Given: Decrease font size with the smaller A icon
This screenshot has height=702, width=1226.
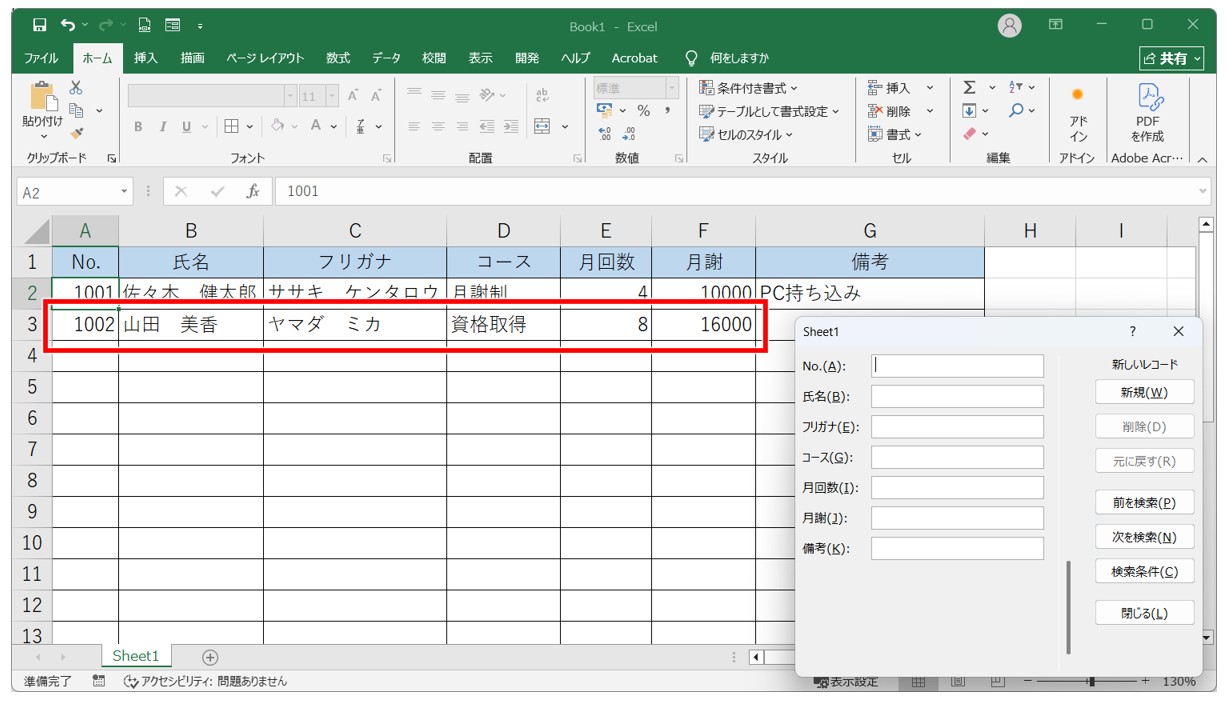Looking at the screenshot, I should (376, 96).
